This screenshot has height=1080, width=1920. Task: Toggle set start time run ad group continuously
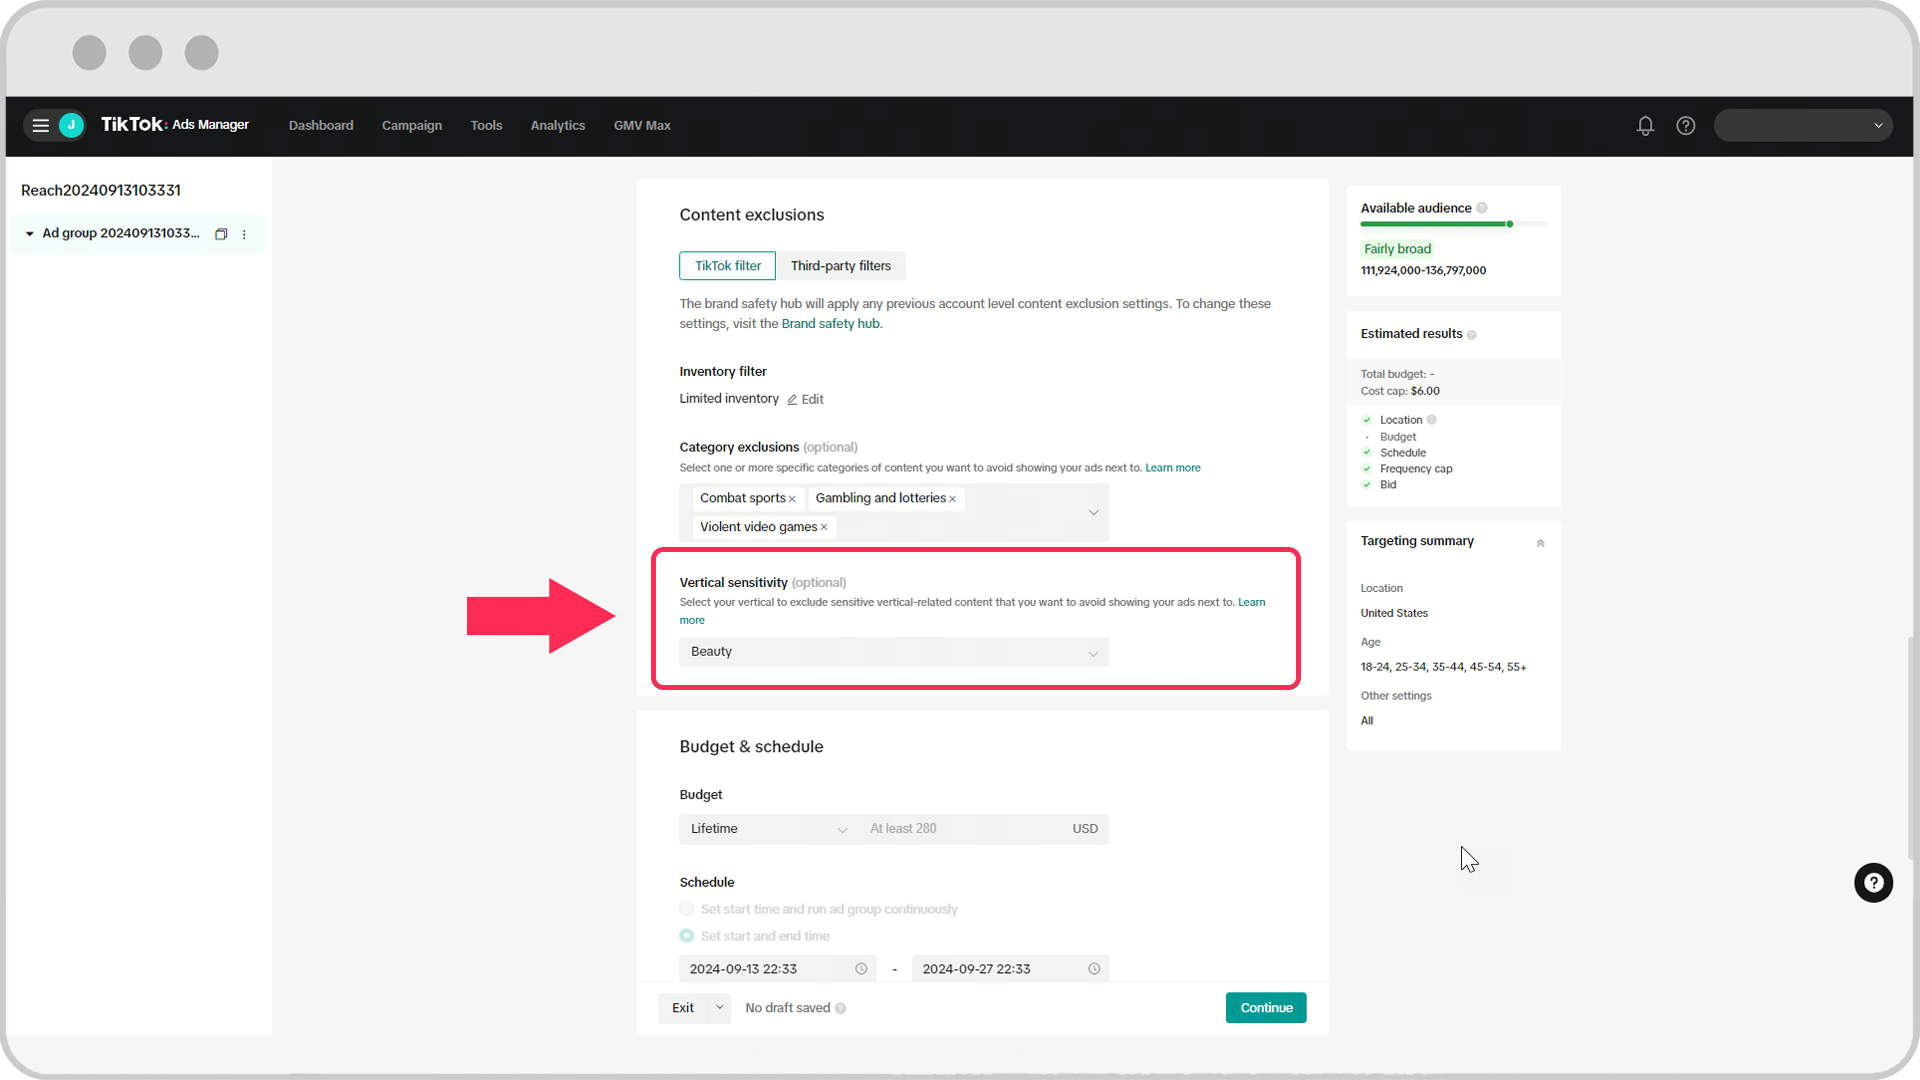[x=686, y=909]
